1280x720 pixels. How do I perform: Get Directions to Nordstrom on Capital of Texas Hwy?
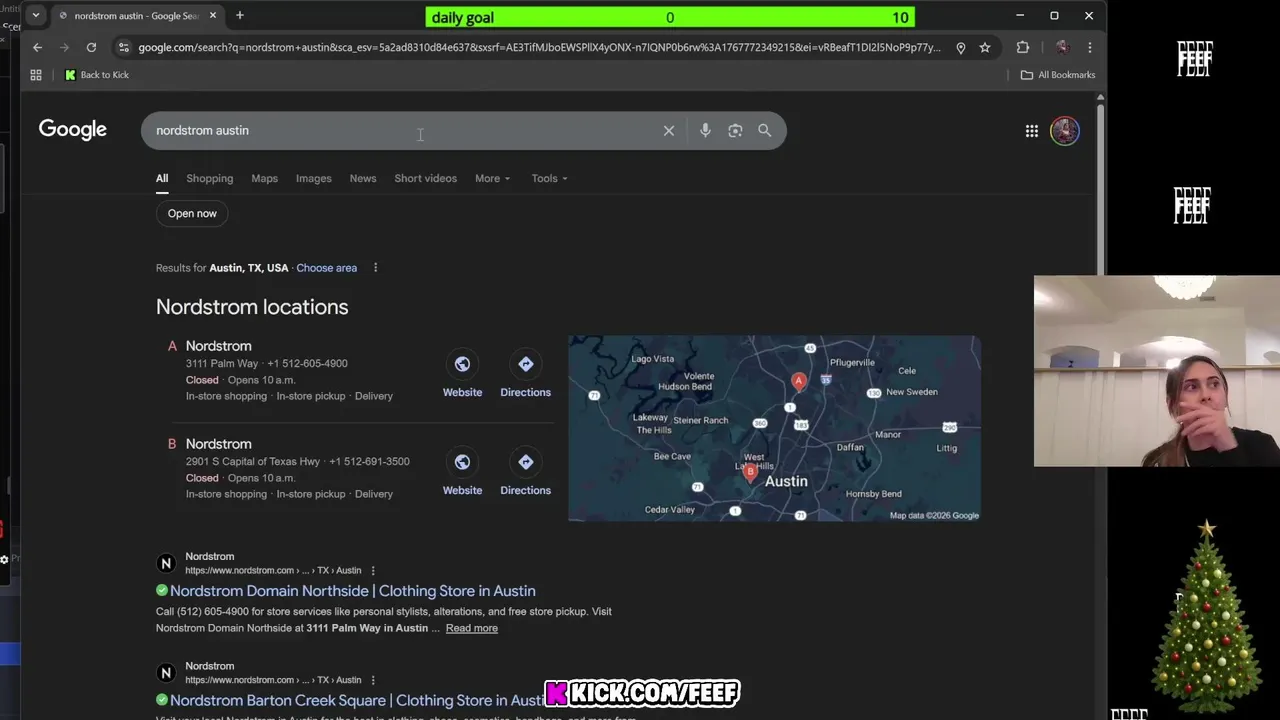[525, 473]
